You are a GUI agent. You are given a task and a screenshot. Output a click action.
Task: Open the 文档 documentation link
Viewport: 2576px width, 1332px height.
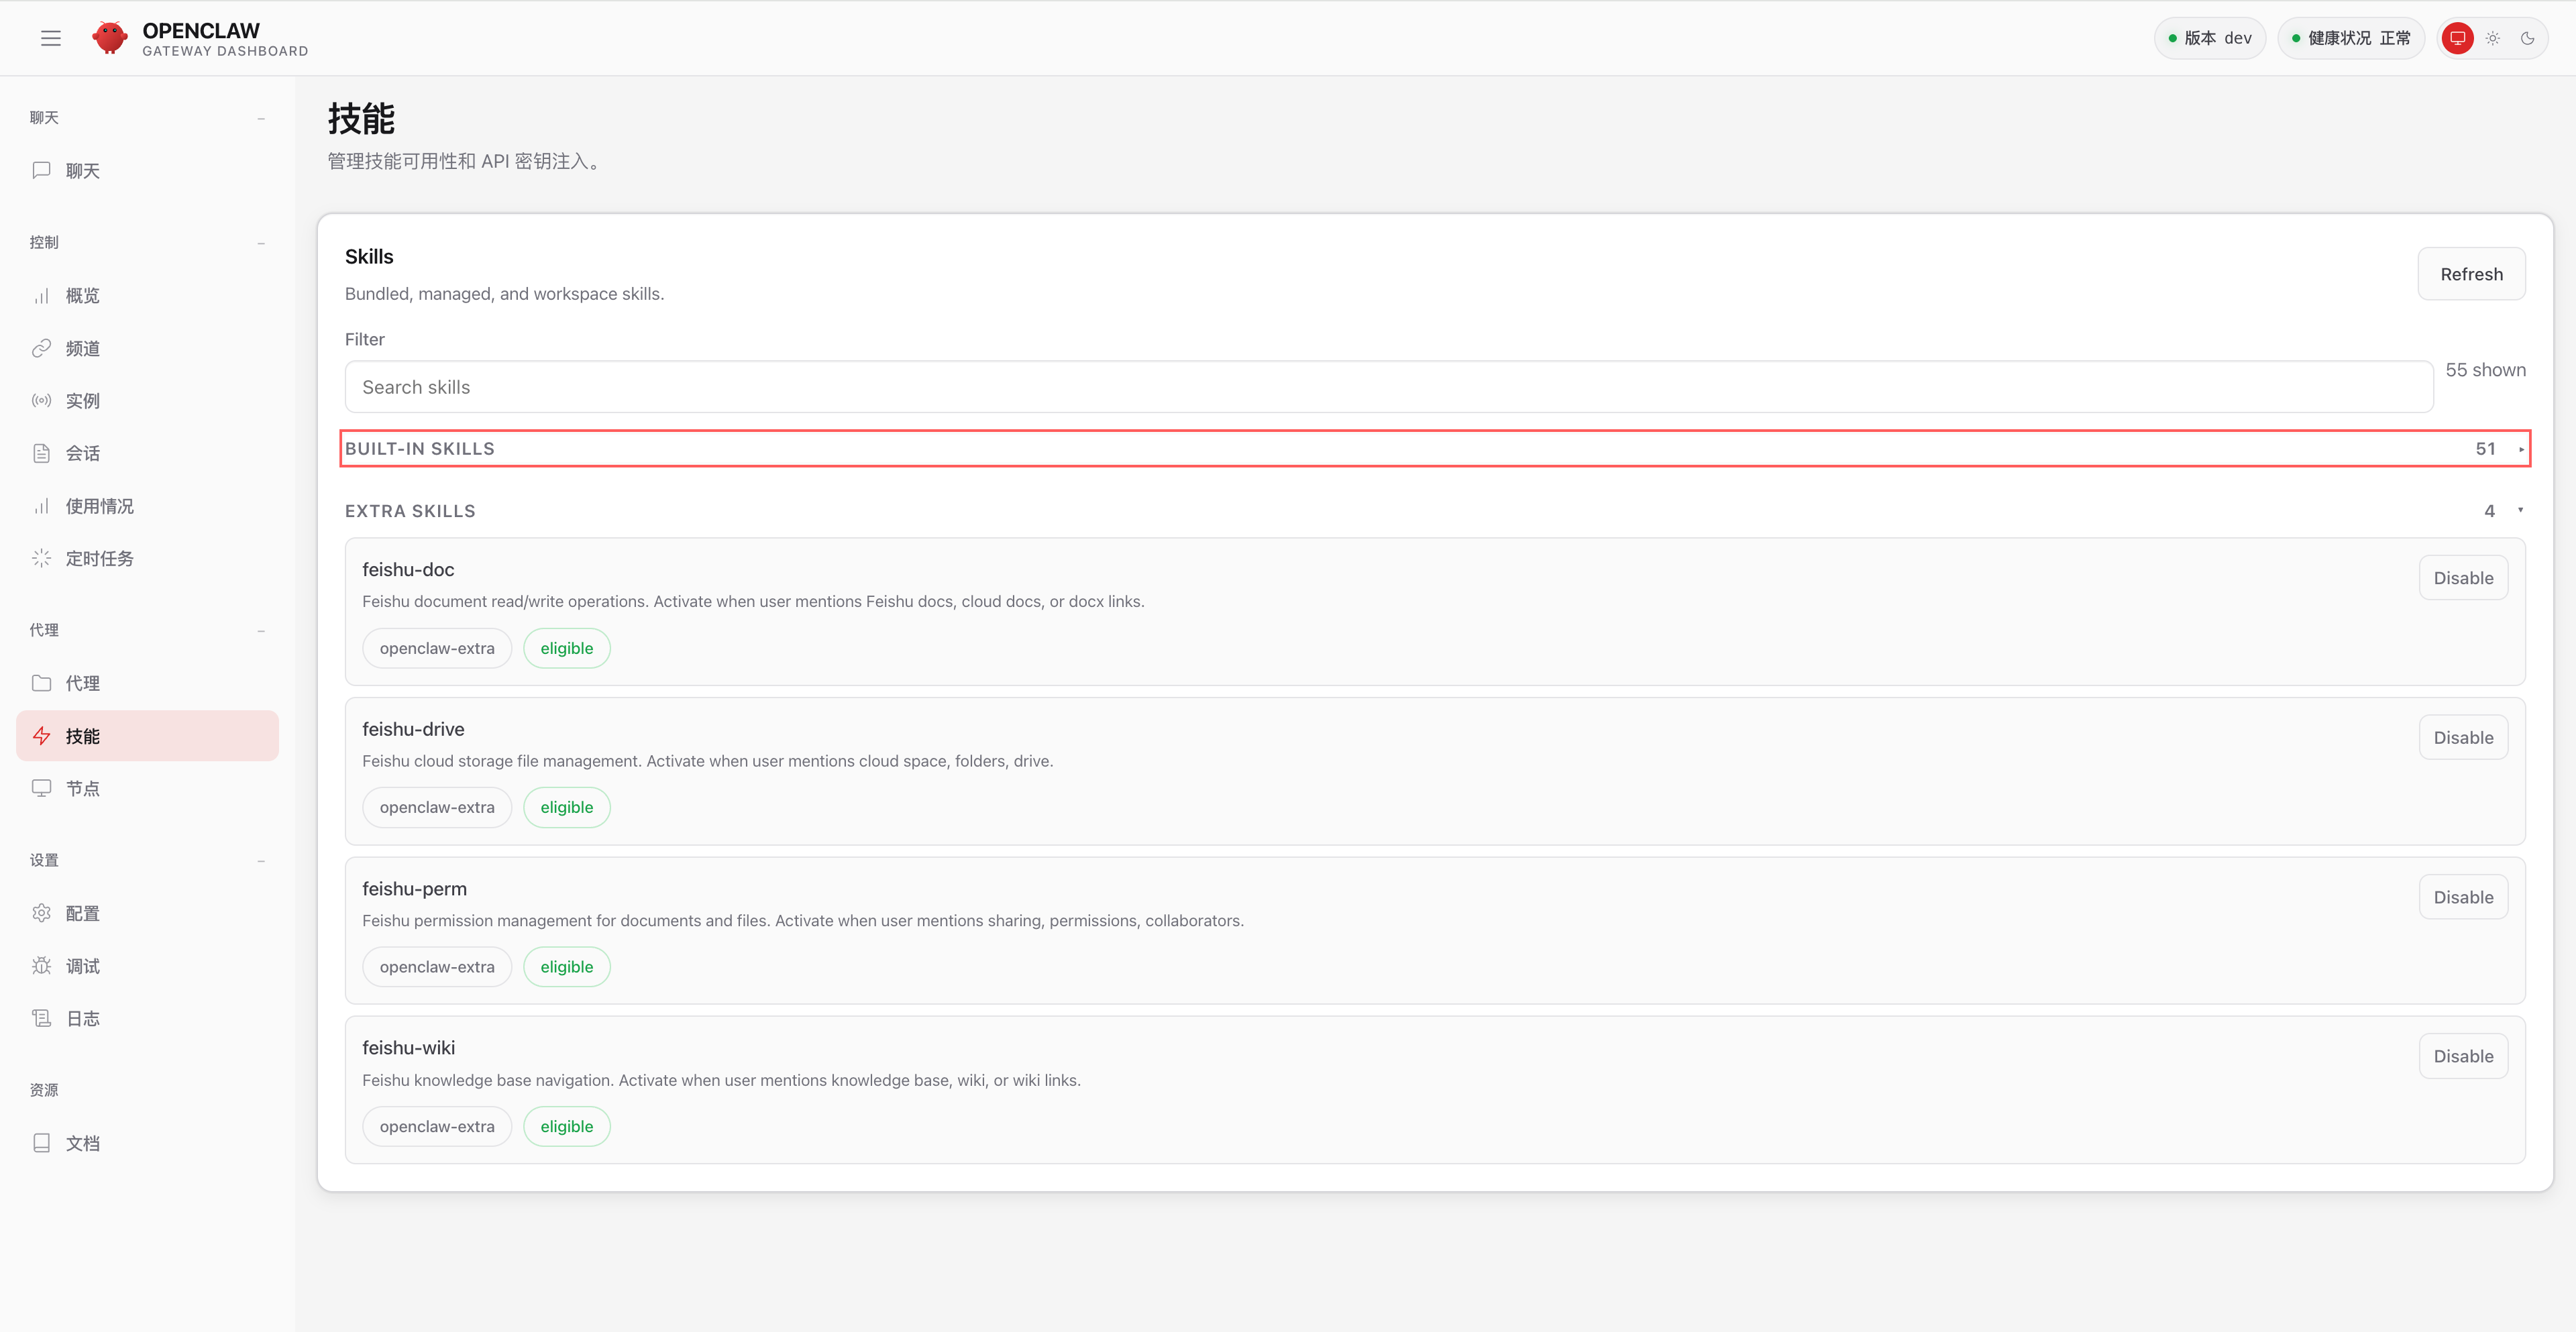point(82,1143)
